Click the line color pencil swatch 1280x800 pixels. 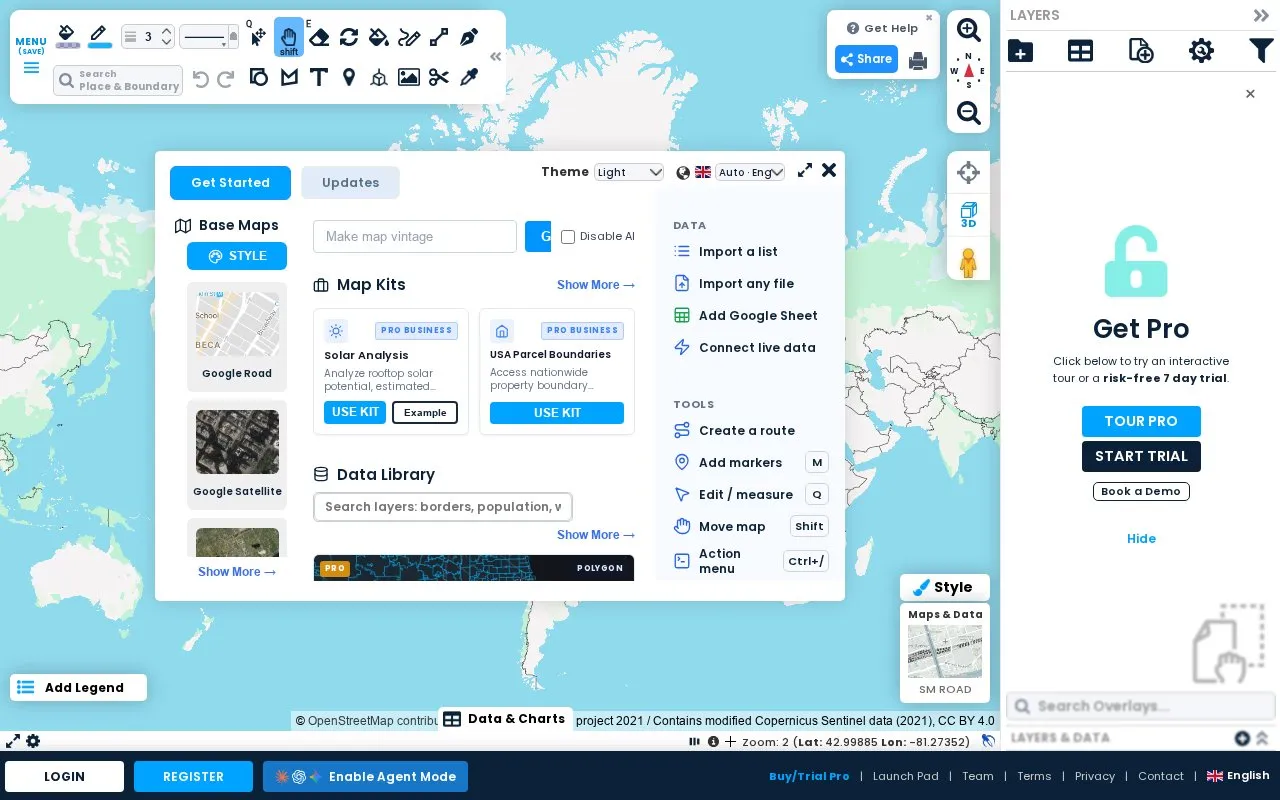coord(99,37)
